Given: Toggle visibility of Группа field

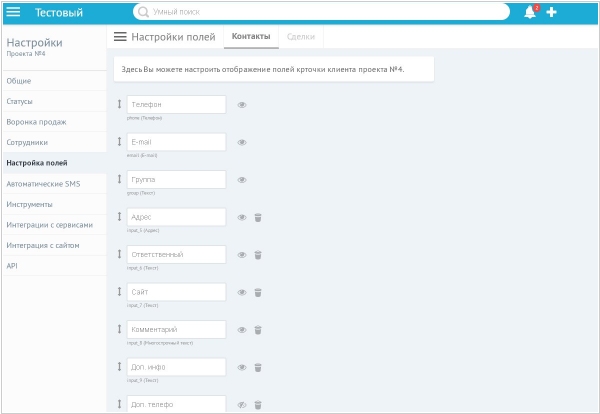Looking at the screenshot, I should 242,180.
